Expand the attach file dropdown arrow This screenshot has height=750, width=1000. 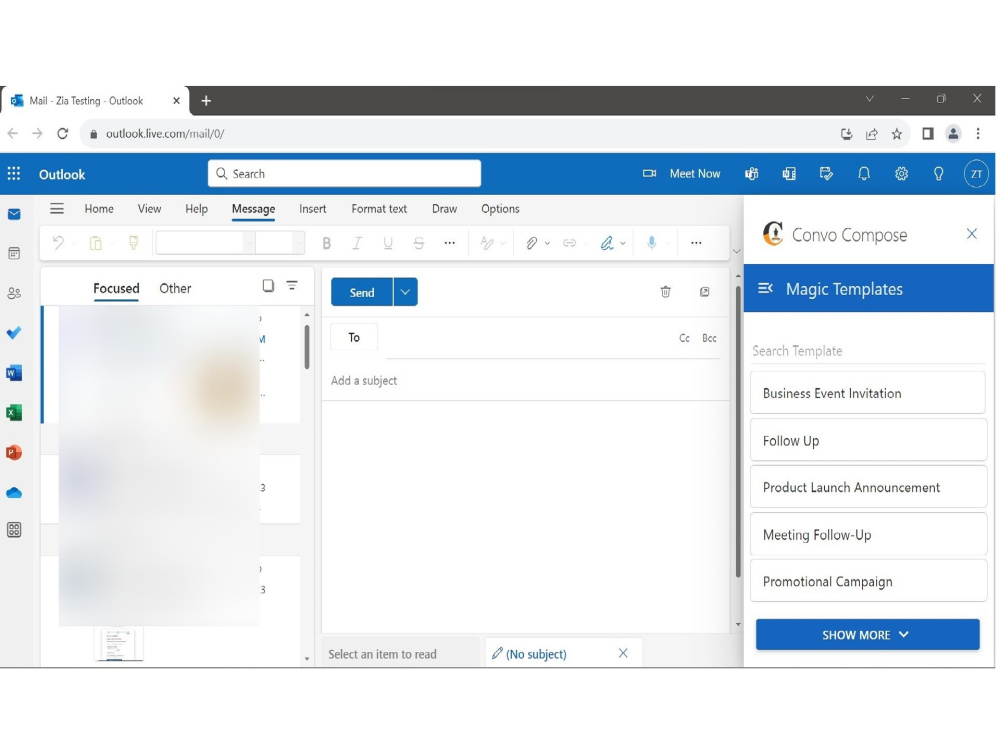click(547, 243)
